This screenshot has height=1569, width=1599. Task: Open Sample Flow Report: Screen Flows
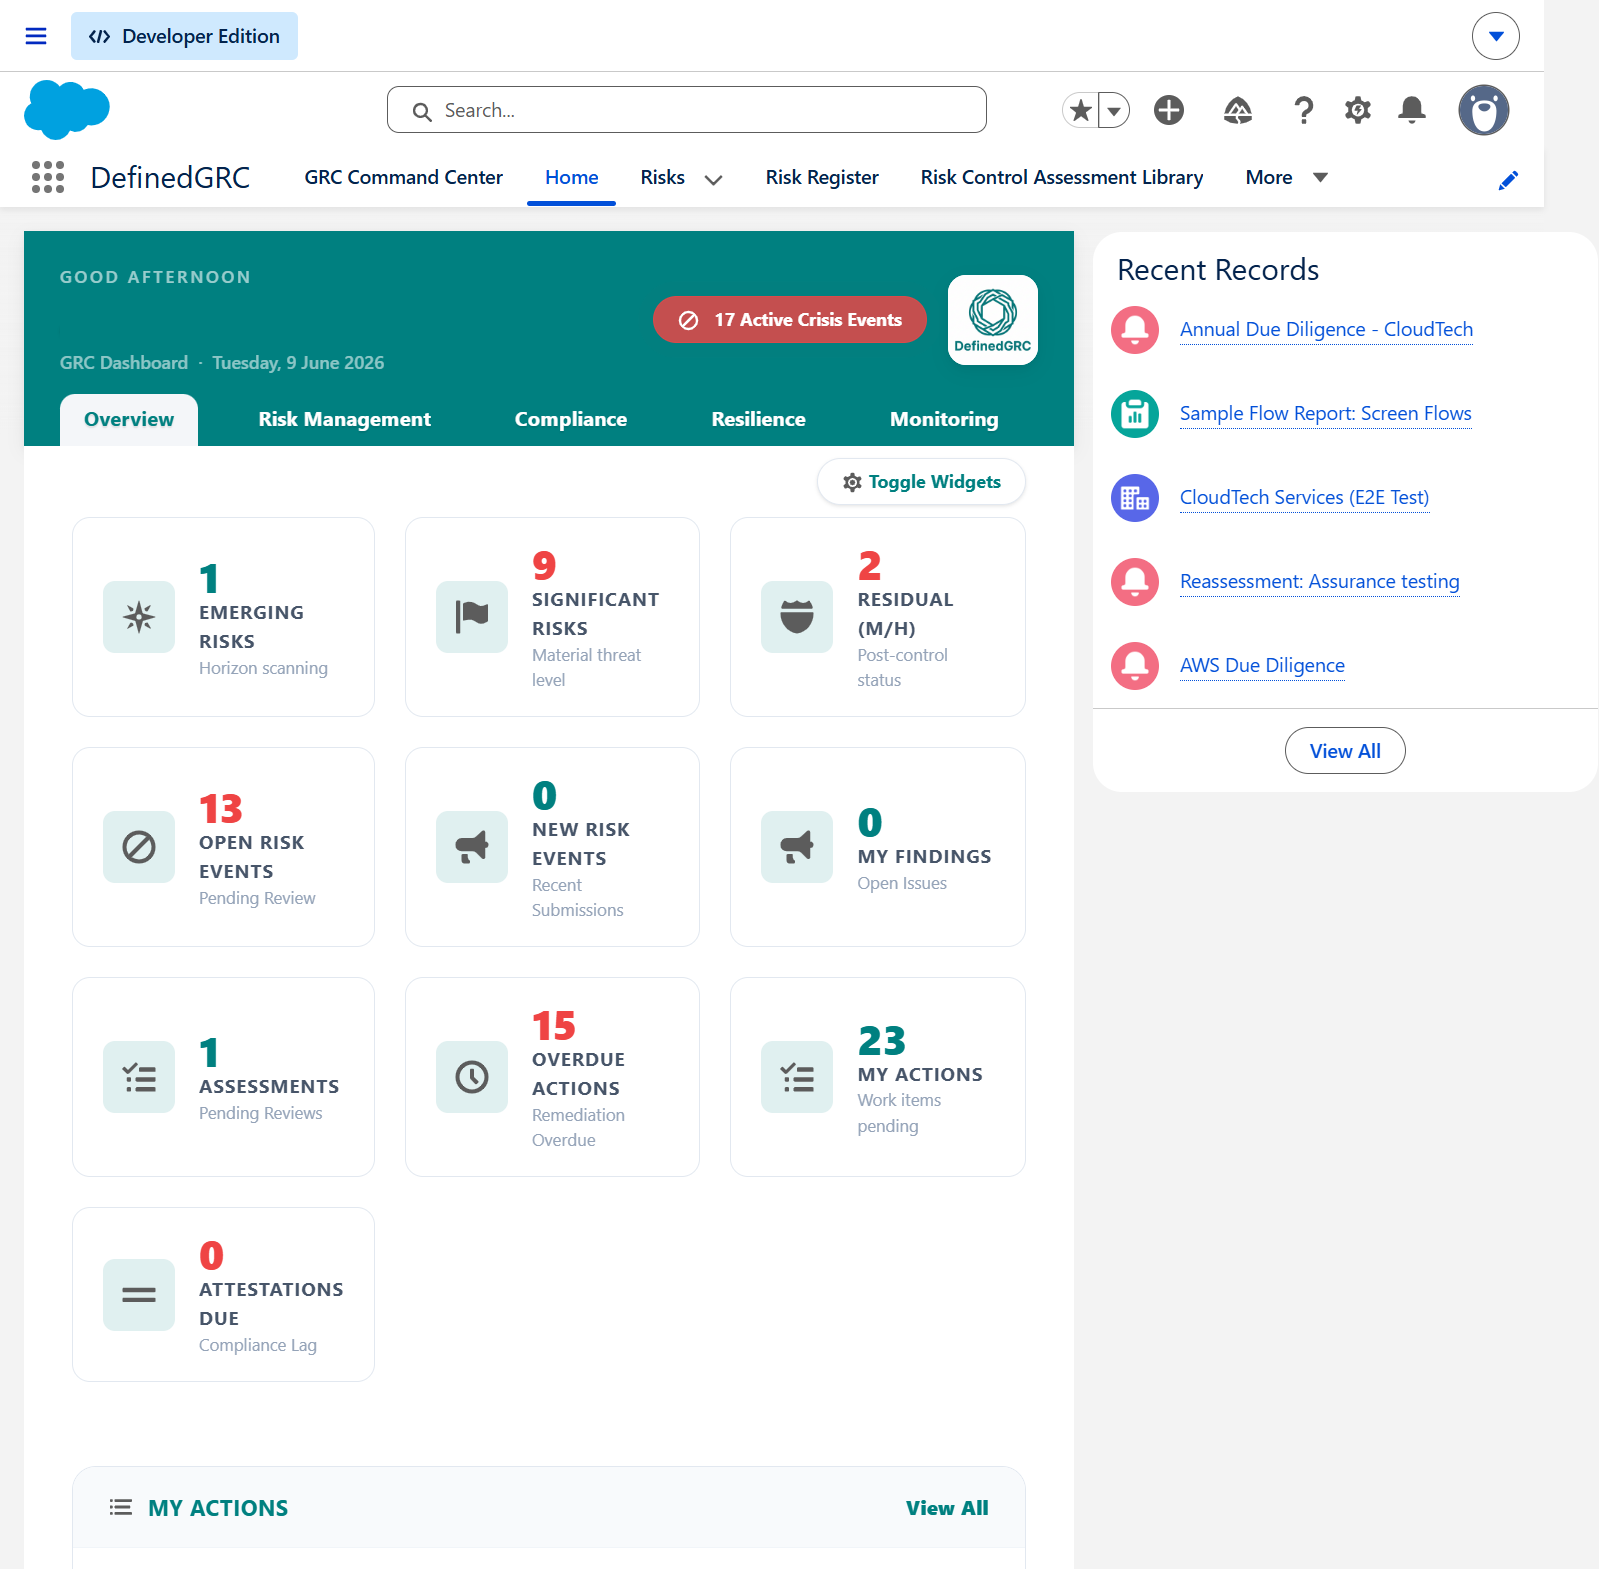(1325, 413)
